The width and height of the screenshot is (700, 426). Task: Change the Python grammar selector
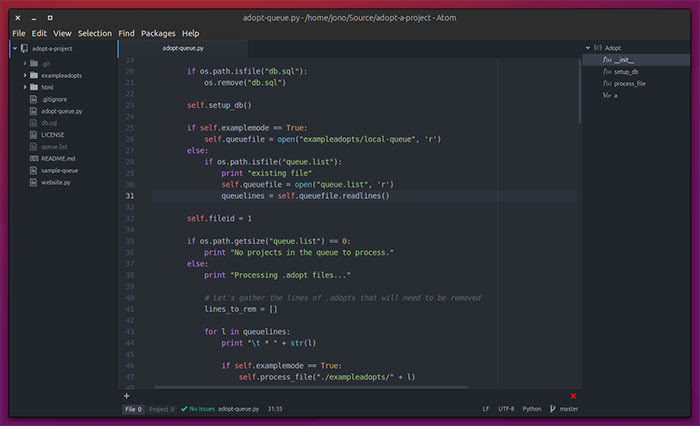pos(532,409)
